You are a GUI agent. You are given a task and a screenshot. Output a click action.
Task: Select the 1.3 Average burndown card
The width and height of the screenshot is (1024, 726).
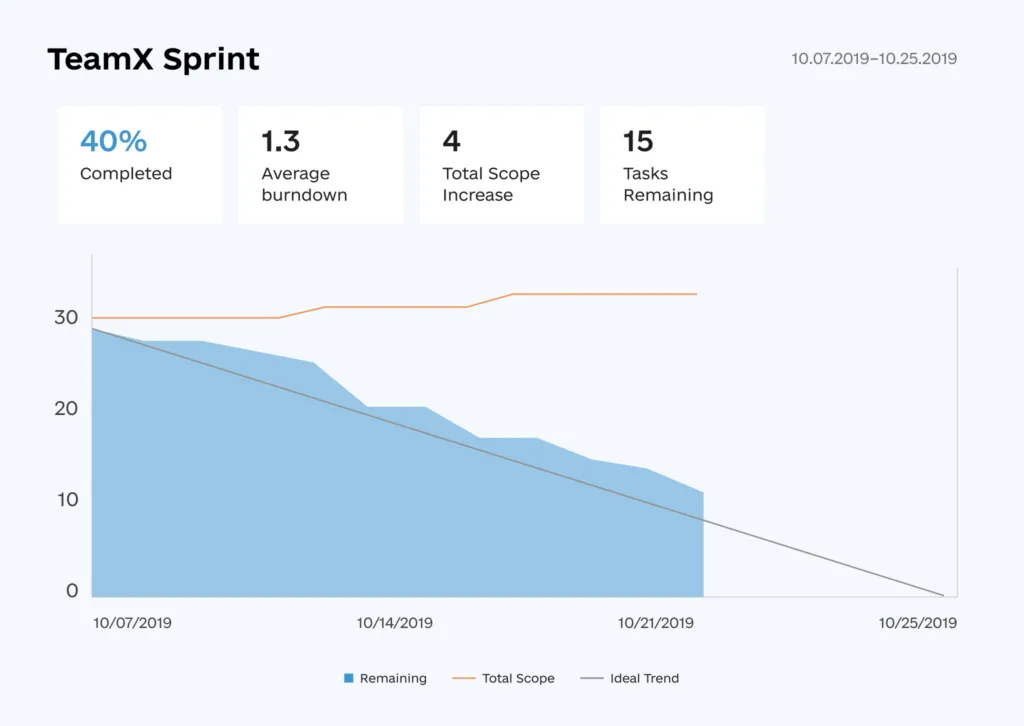click(x=321, y=165)
